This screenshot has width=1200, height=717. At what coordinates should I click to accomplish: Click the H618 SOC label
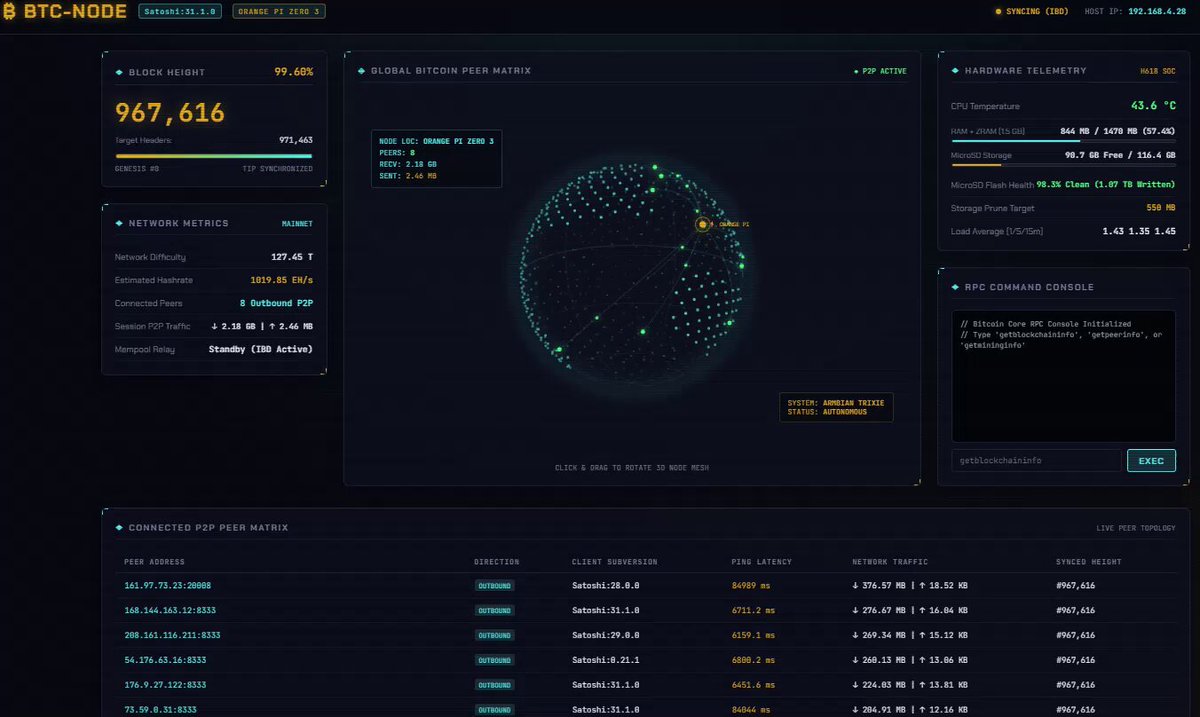pos(1158,72)
